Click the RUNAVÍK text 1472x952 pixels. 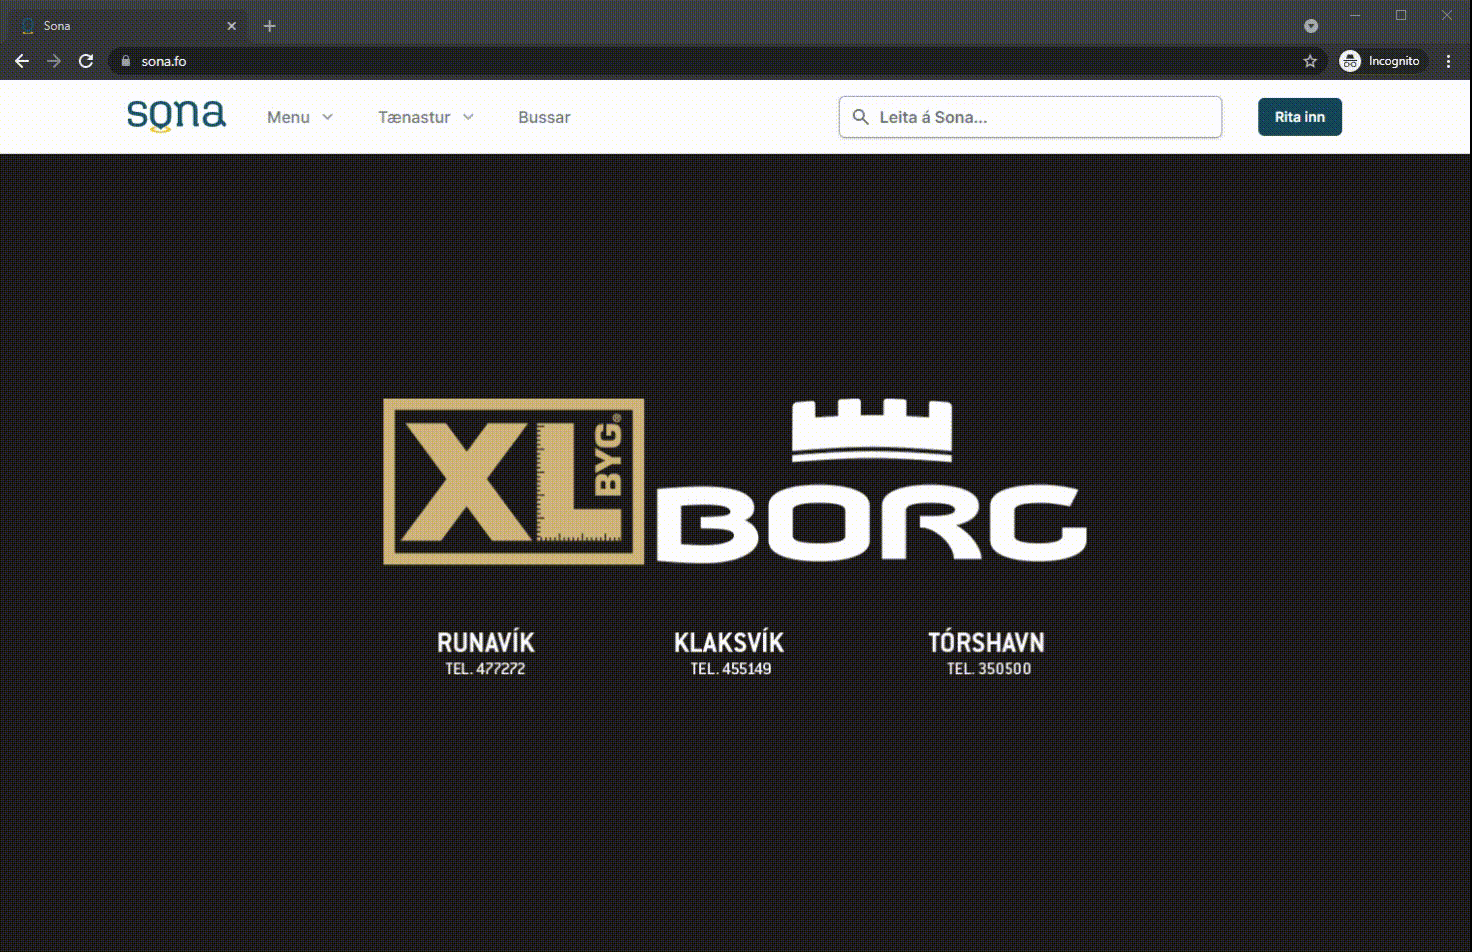pyautogui.click(x=486, y=642)
